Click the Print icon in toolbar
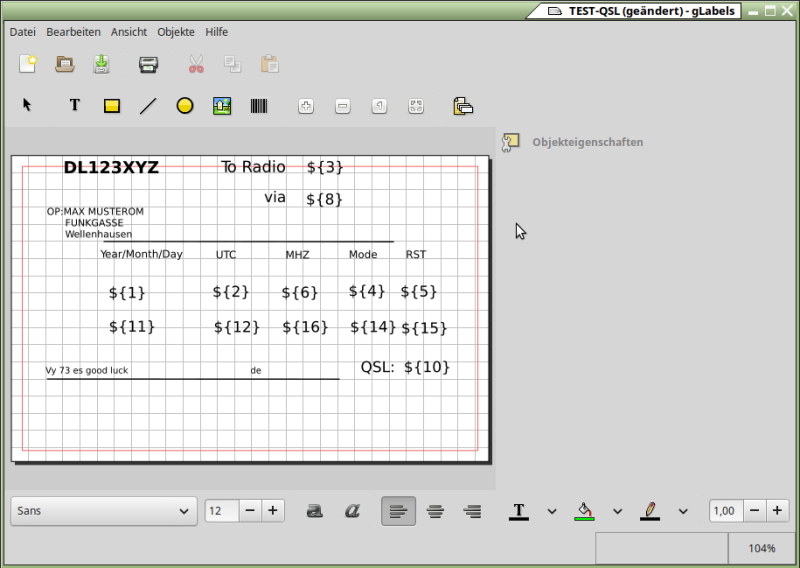The image size is (800, 568). [148, 65]
